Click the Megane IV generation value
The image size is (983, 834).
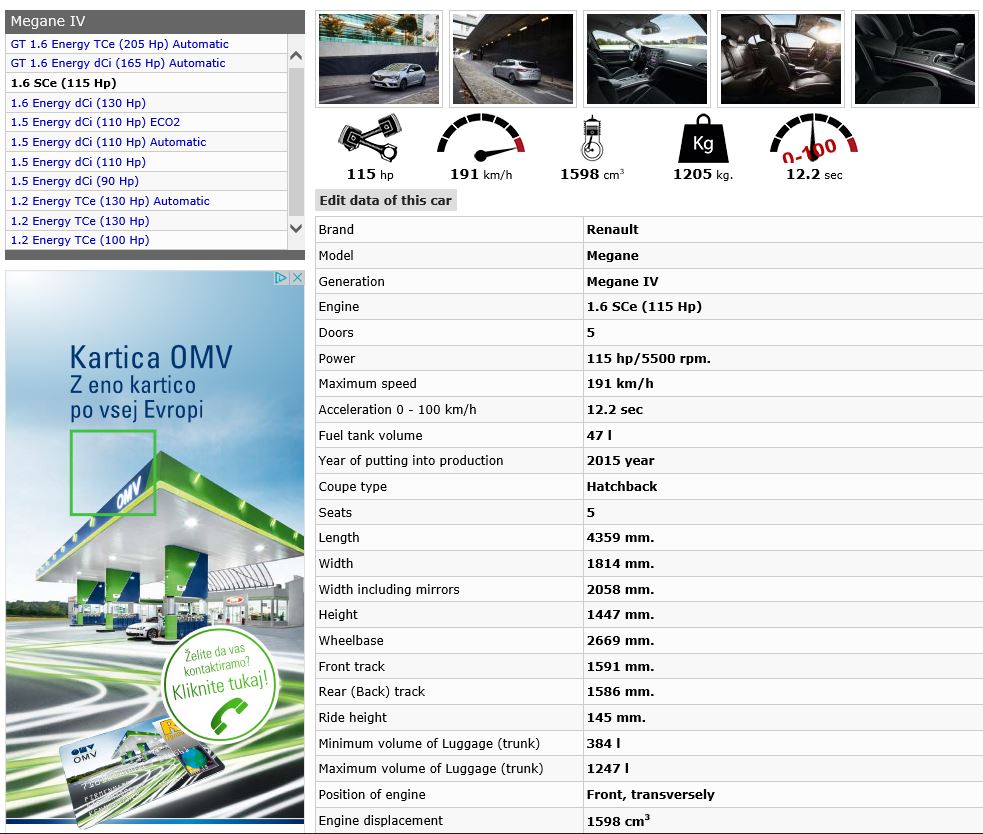(x=623, y=282)
